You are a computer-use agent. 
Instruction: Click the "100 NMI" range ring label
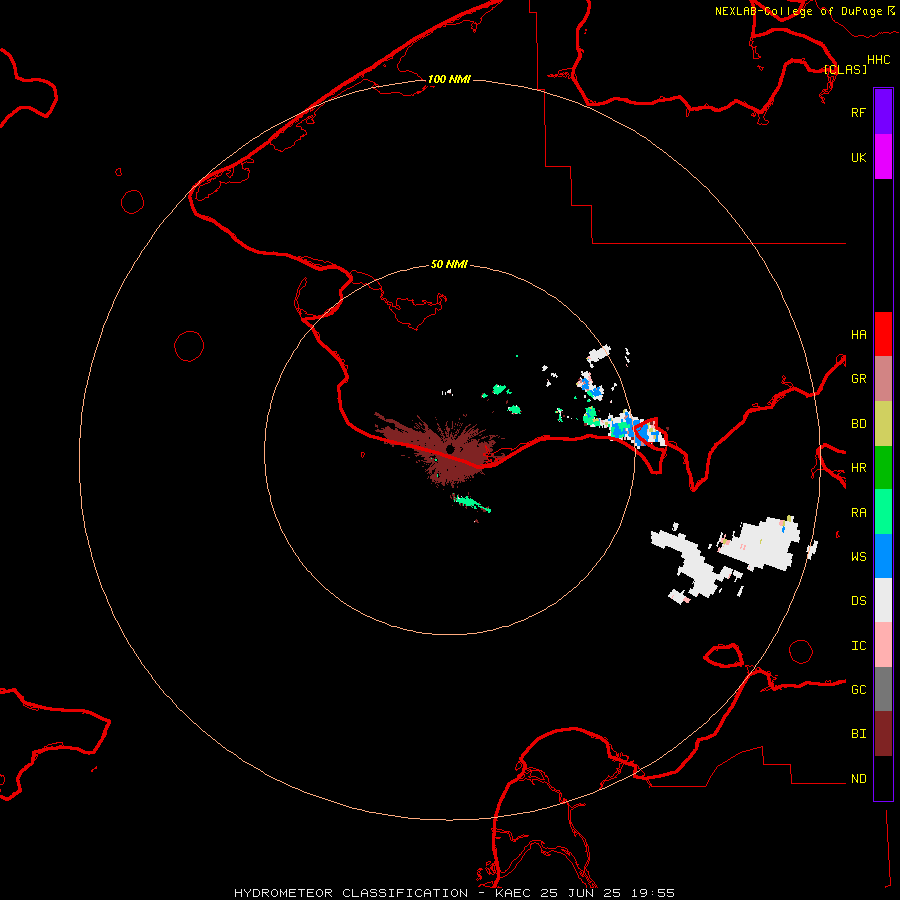(x=449, y=79)
